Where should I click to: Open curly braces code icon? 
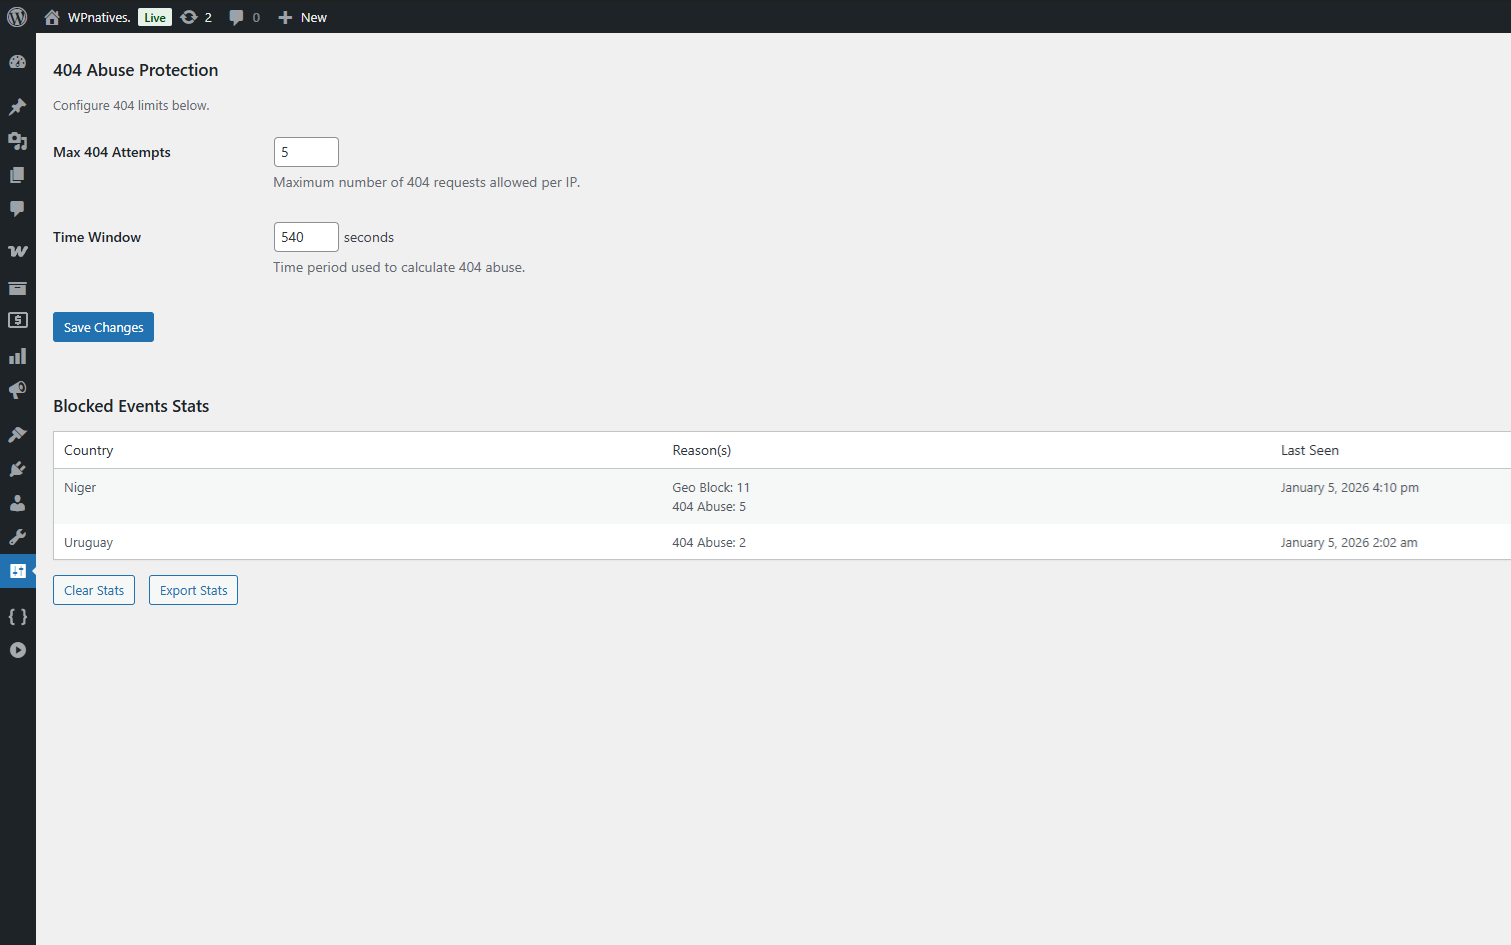[18, 616]
